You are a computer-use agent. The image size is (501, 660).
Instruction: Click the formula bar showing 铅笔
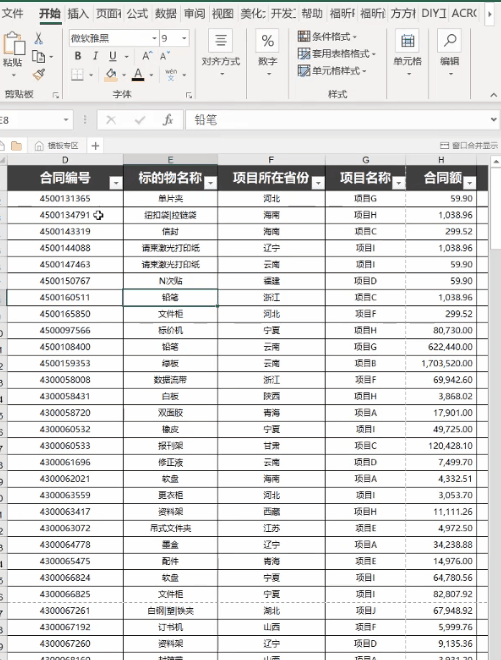(x=337, y=120)
